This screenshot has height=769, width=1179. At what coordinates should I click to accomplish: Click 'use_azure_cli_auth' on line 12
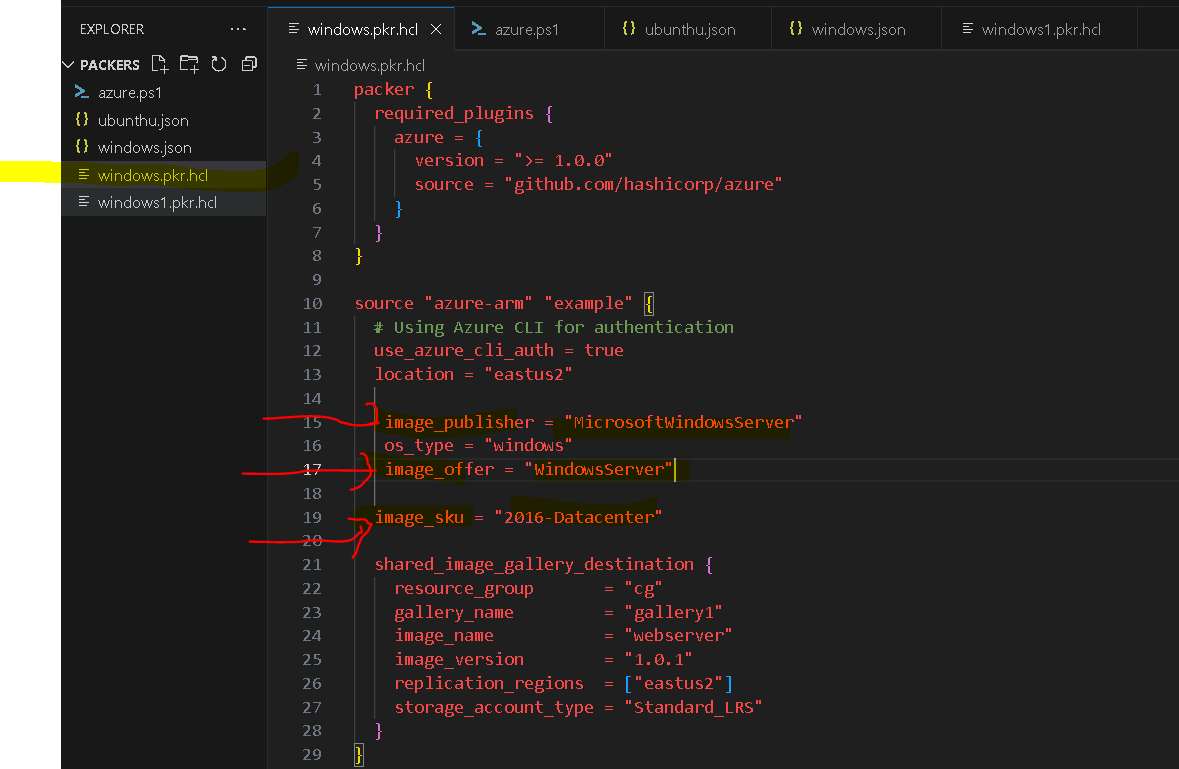pos(464,351)
